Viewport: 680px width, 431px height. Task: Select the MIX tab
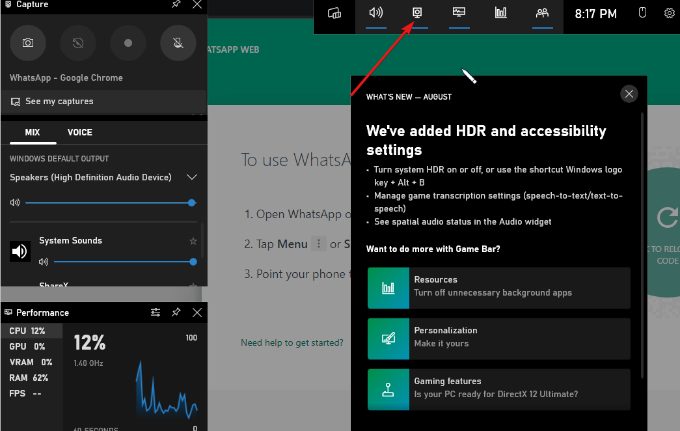point(33,132)
